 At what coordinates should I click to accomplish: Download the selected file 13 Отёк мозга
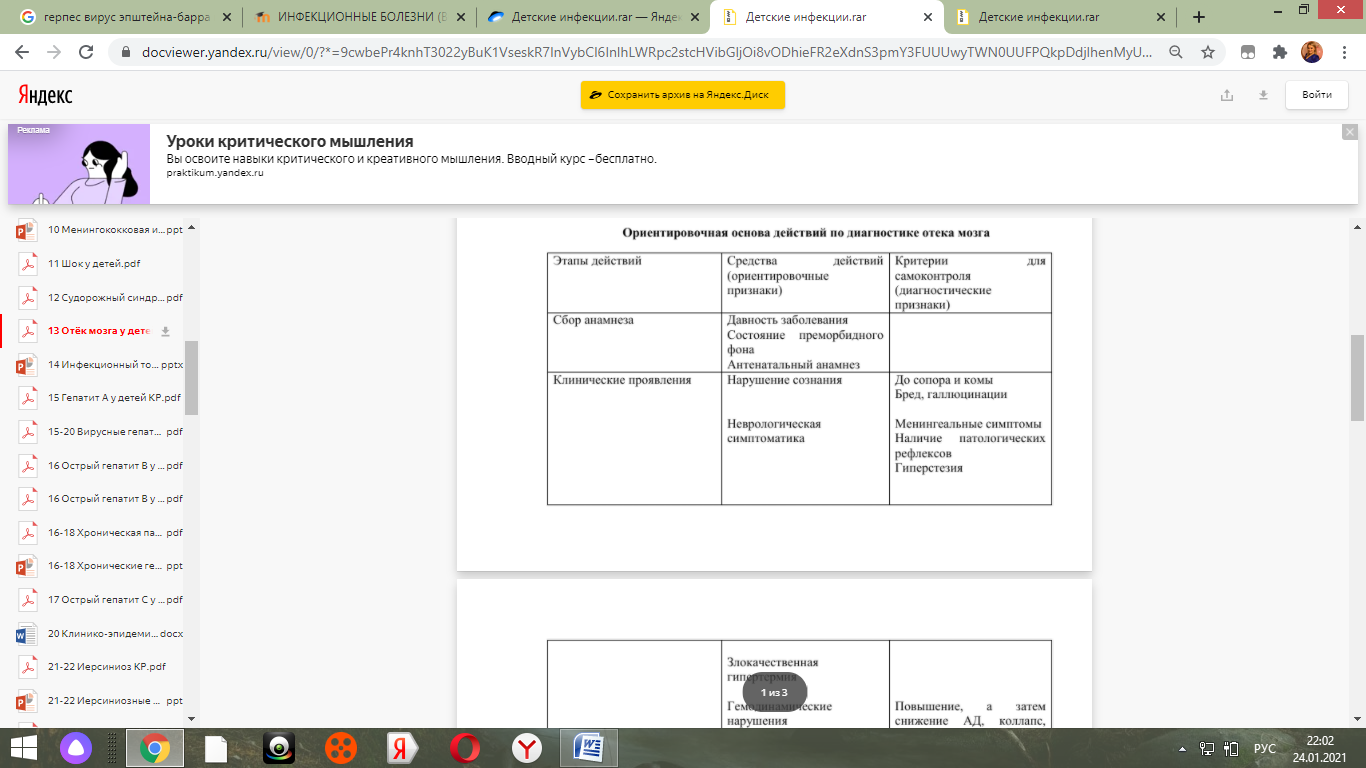(x=166, y=332)
